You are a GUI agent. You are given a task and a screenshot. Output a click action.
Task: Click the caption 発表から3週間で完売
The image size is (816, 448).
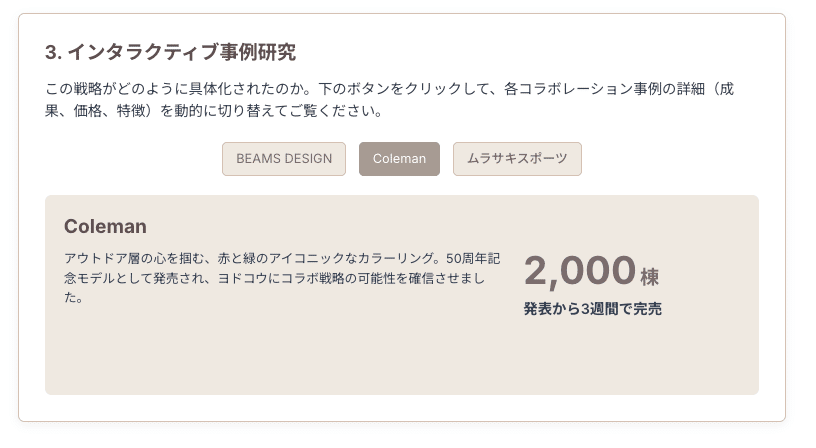592,309
